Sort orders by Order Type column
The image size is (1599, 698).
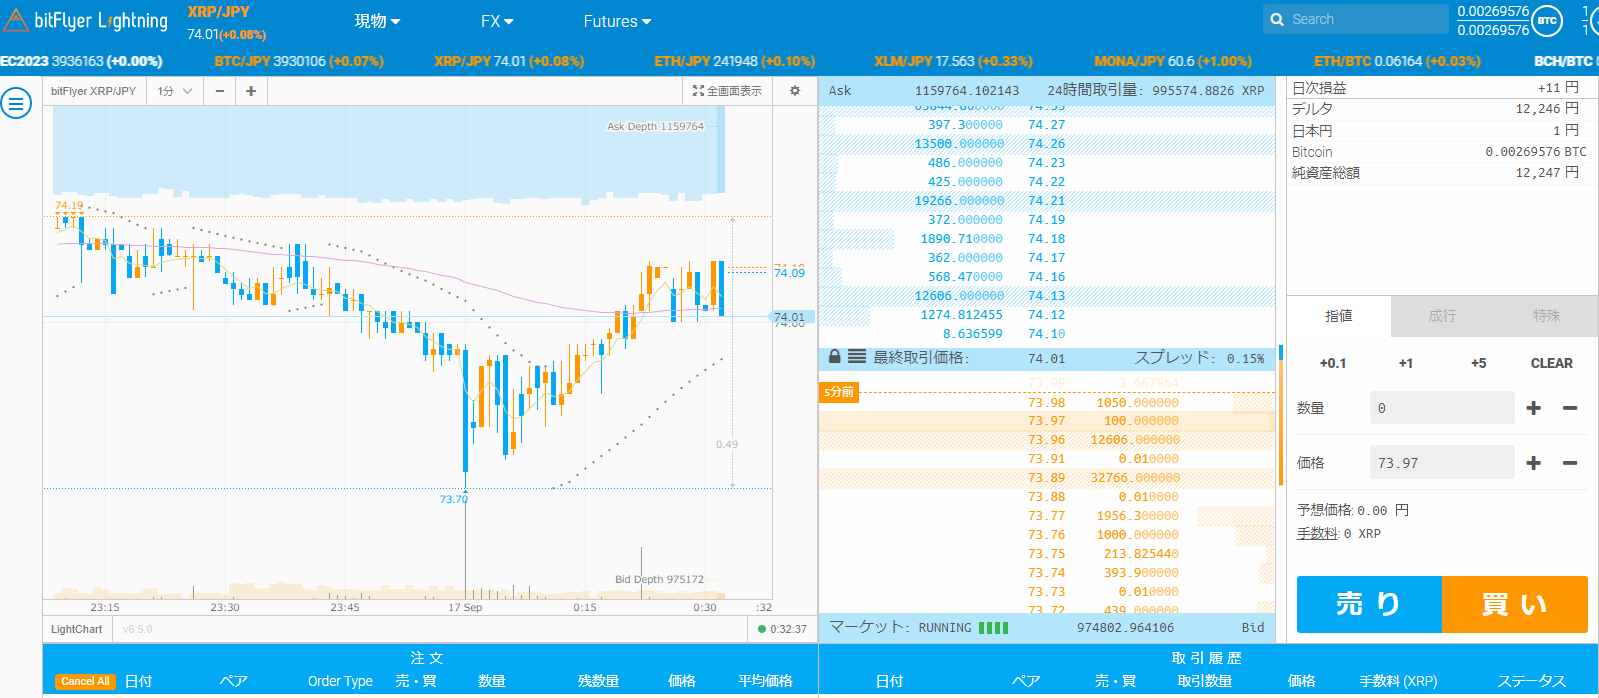tap(340, 681)
